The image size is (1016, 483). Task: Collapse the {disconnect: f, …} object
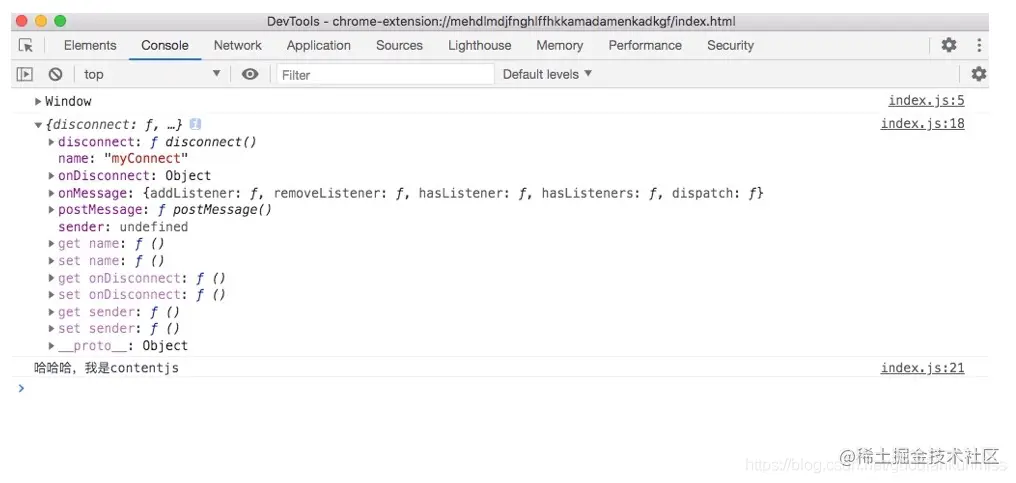[38, 124]
